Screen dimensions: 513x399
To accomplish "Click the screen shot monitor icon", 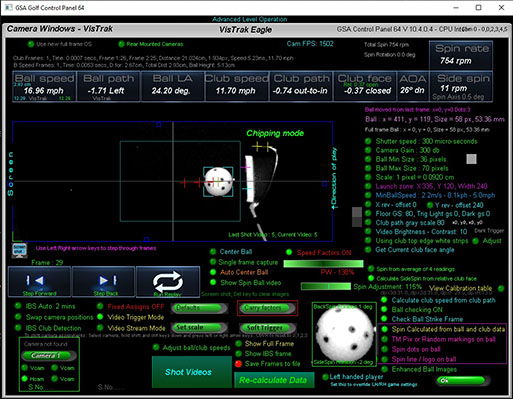I will point(19,251).
